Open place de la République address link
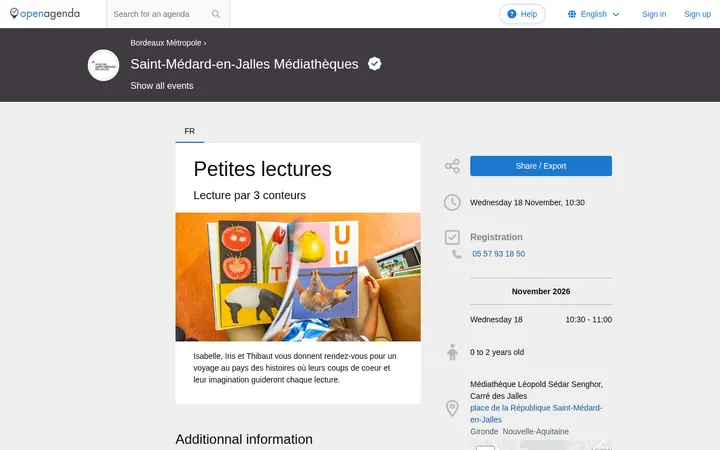Image resolution: width=720 pixels, height=450 pixels. [x=536, y=414]
